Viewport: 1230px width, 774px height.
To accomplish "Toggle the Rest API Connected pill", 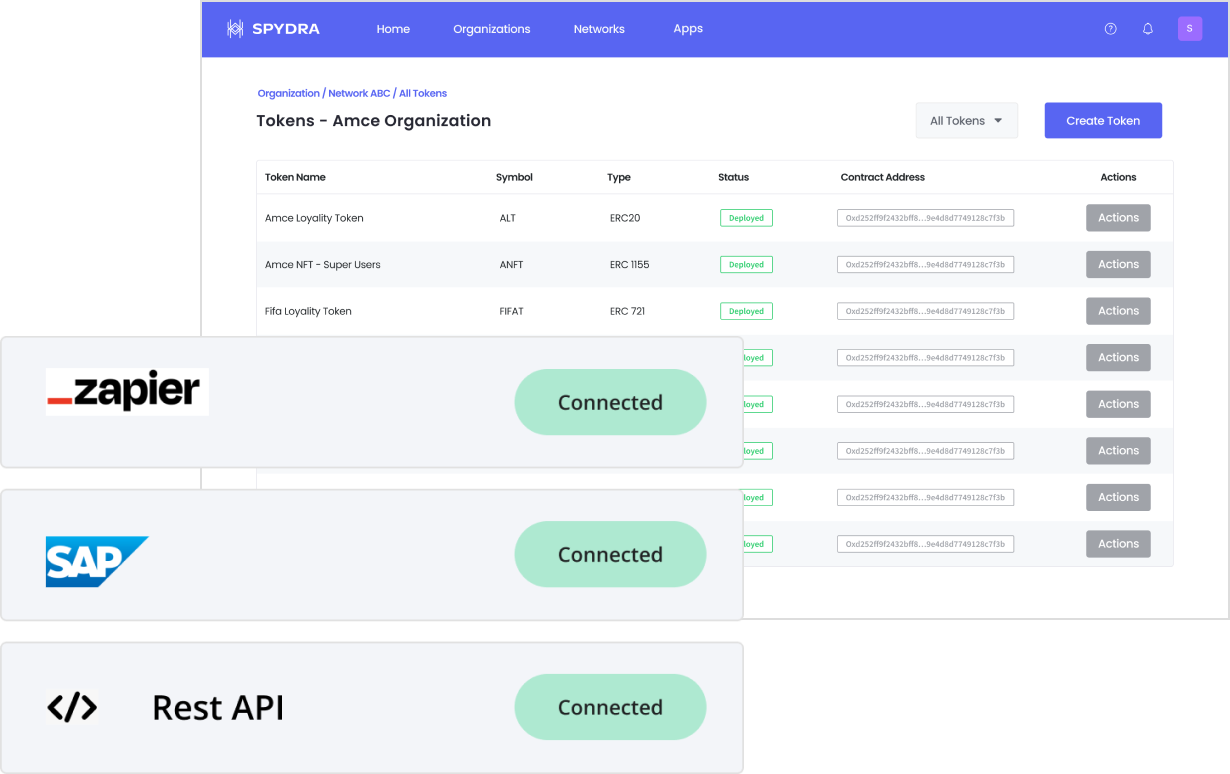I will (610, 707).
